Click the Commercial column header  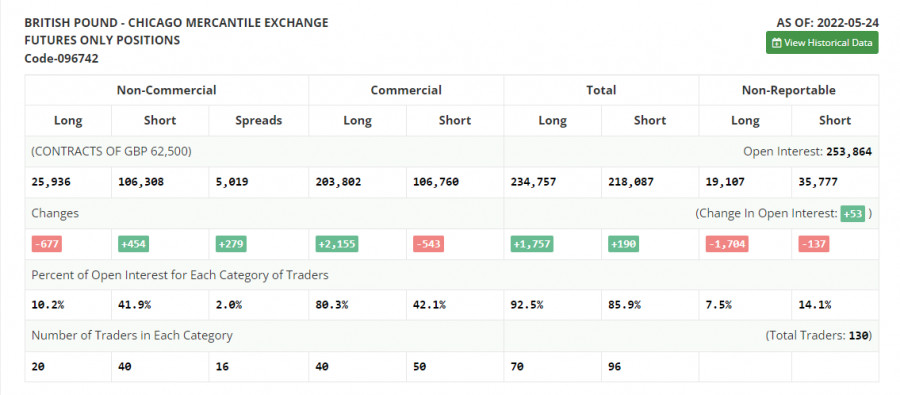pyautogui.click(x=406, y=90)
